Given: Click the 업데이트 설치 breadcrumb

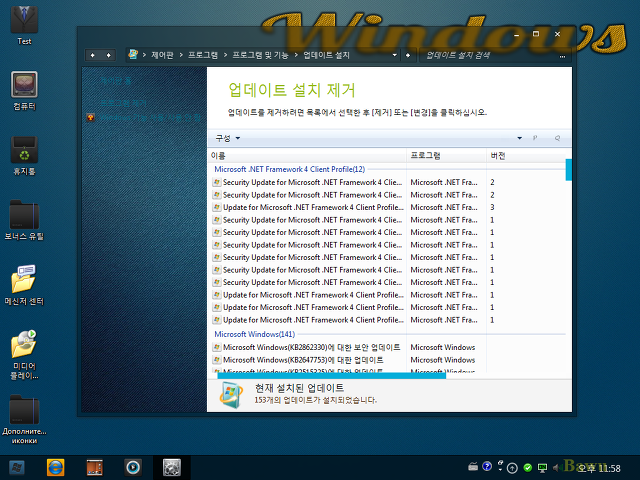Looking at the screenshot, I should click(x=326, y=55).
